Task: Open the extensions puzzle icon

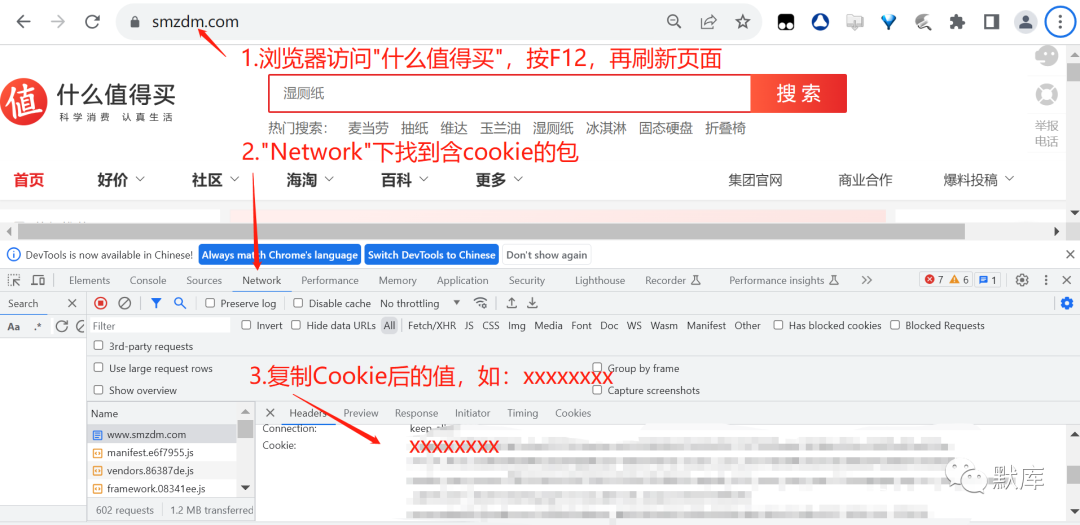Action: [957, 22]
